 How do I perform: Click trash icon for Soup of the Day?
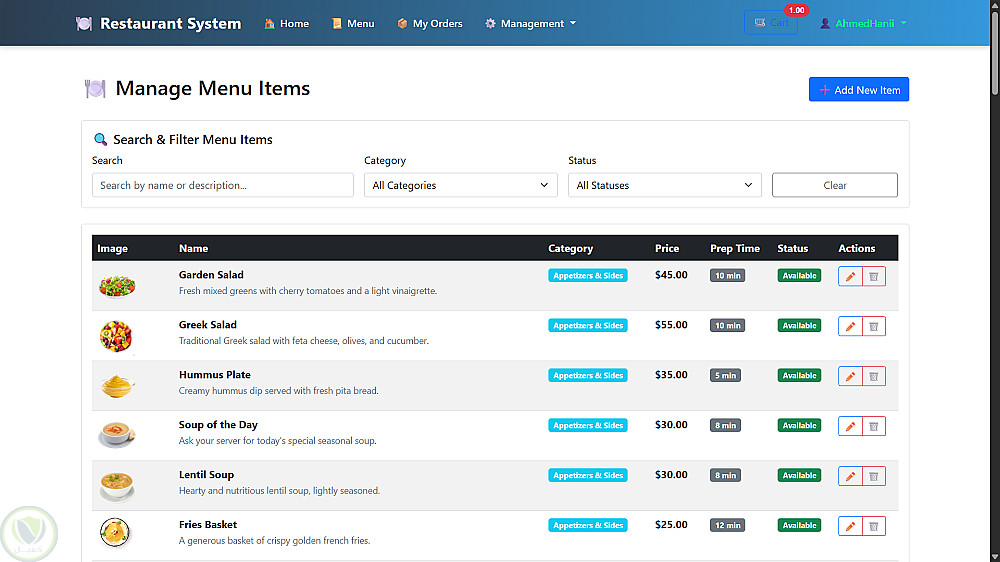coord(874,426)
